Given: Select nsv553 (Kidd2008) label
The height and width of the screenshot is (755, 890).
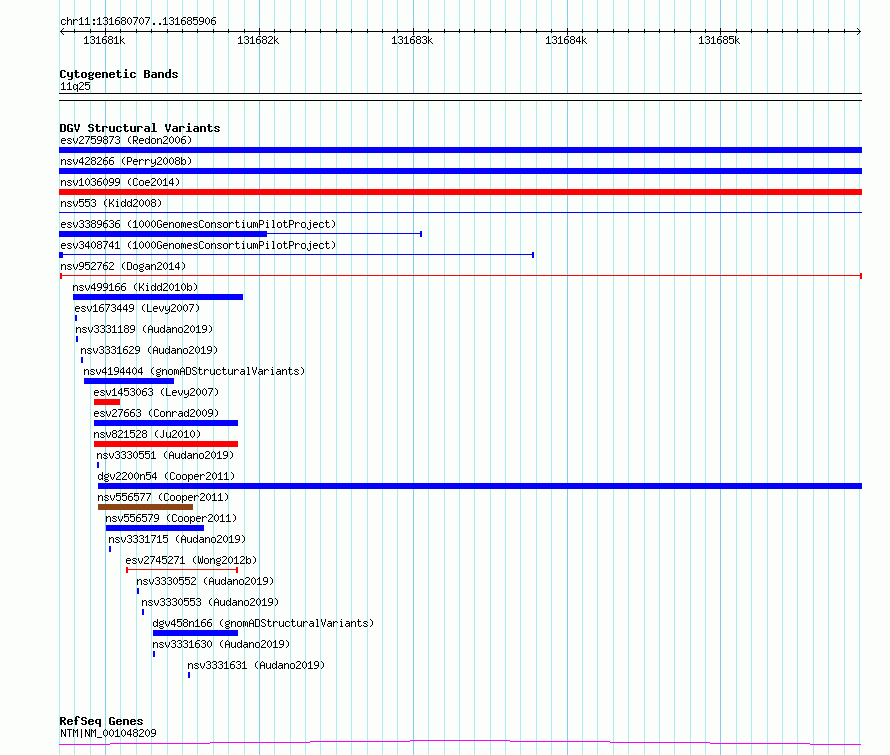Looking at the screenshot, I should coord(111,203).
